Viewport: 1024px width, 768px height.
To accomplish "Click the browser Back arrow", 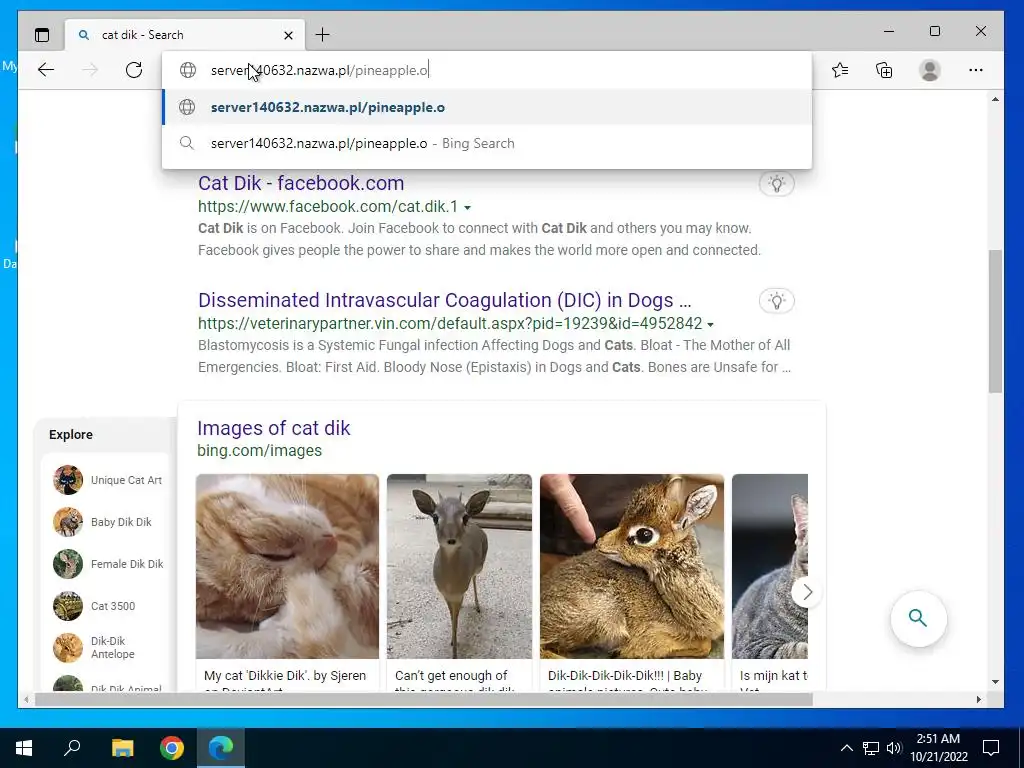I will (46, 70).
